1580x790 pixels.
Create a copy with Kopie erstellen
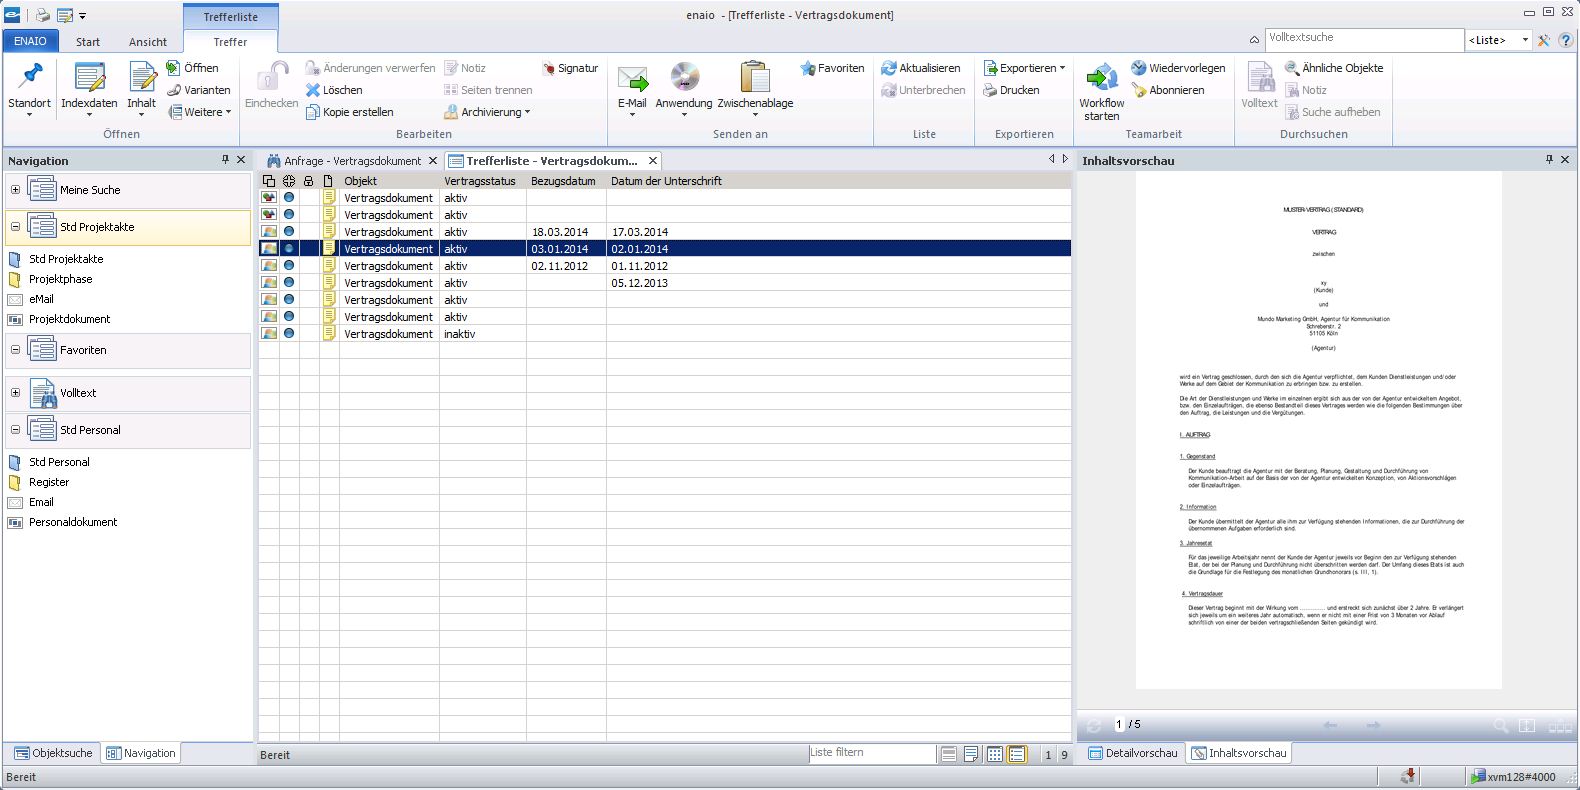coord(350,112)
